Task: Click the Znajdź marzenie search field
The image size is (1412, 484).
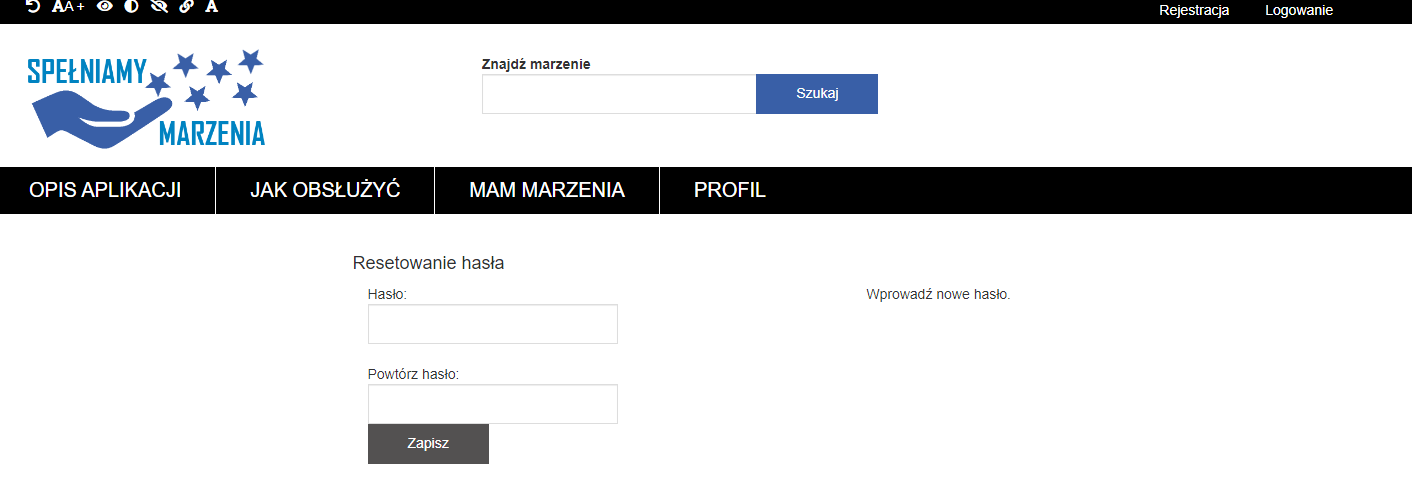Action: pos(619,94)
